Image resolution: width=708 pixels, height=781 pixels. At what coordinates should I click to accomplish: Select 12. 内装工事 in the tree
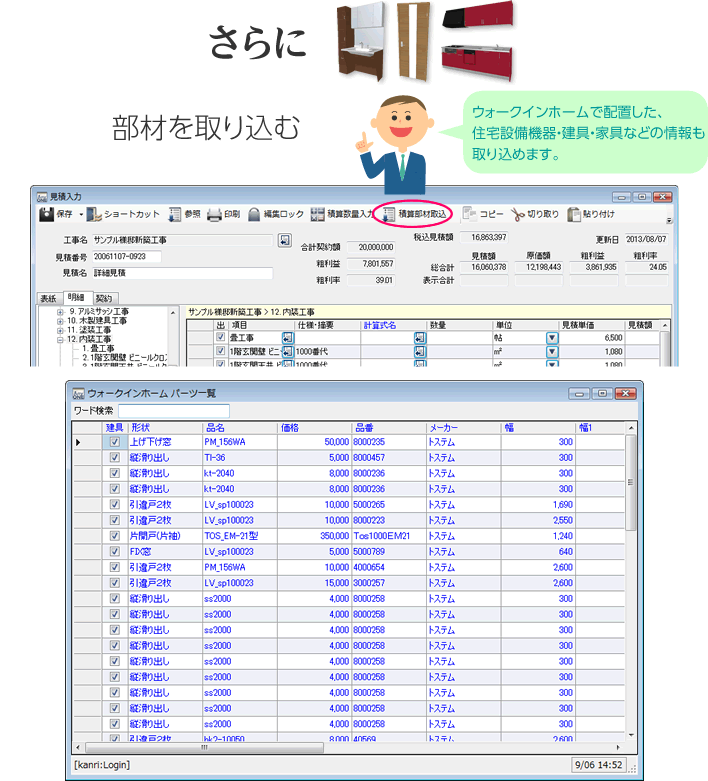pos(89,339)
